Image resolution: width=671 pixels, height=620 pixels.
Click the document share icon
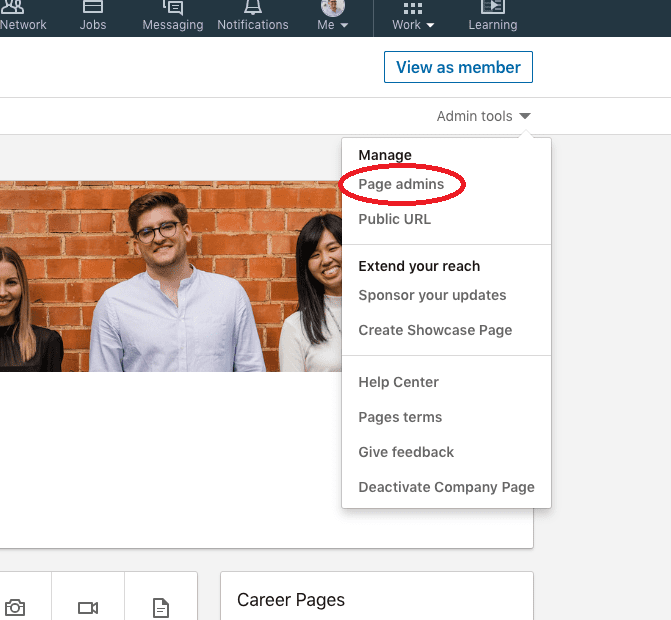(x=161, y=608)
